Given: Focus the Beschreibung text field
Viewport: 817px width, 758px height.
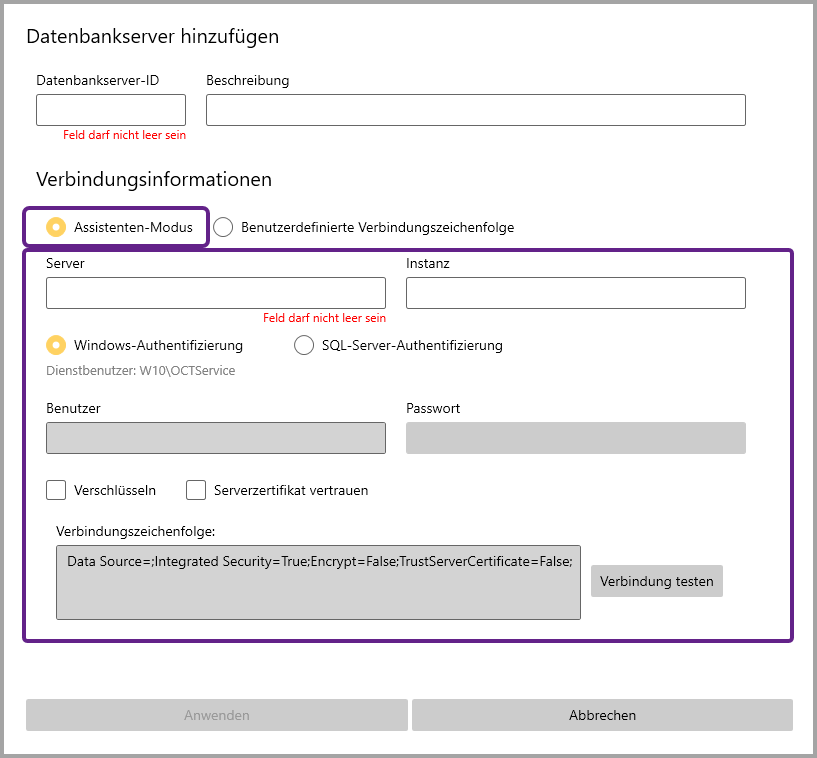Looking at the screenshot, I should click(475, 110).
